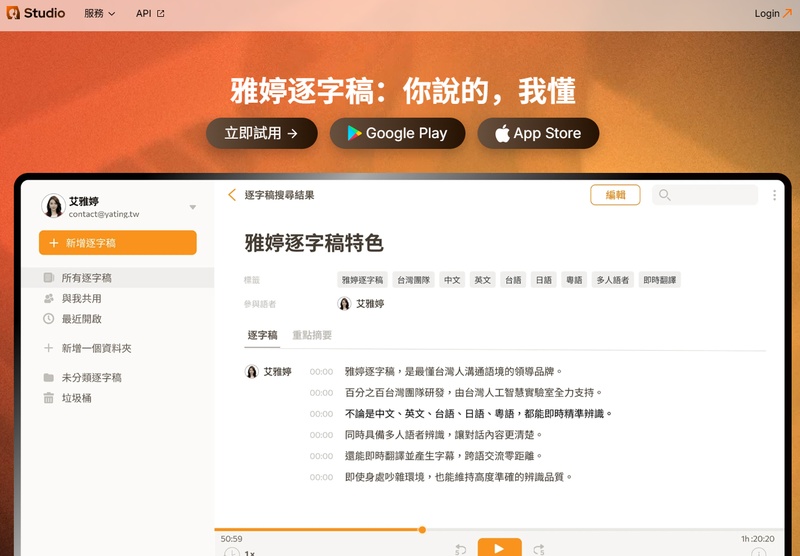Switch to the 重點摘要 tab
This screenshot has width=800, height=556.
pyautogui.click(x=312, y=335)
